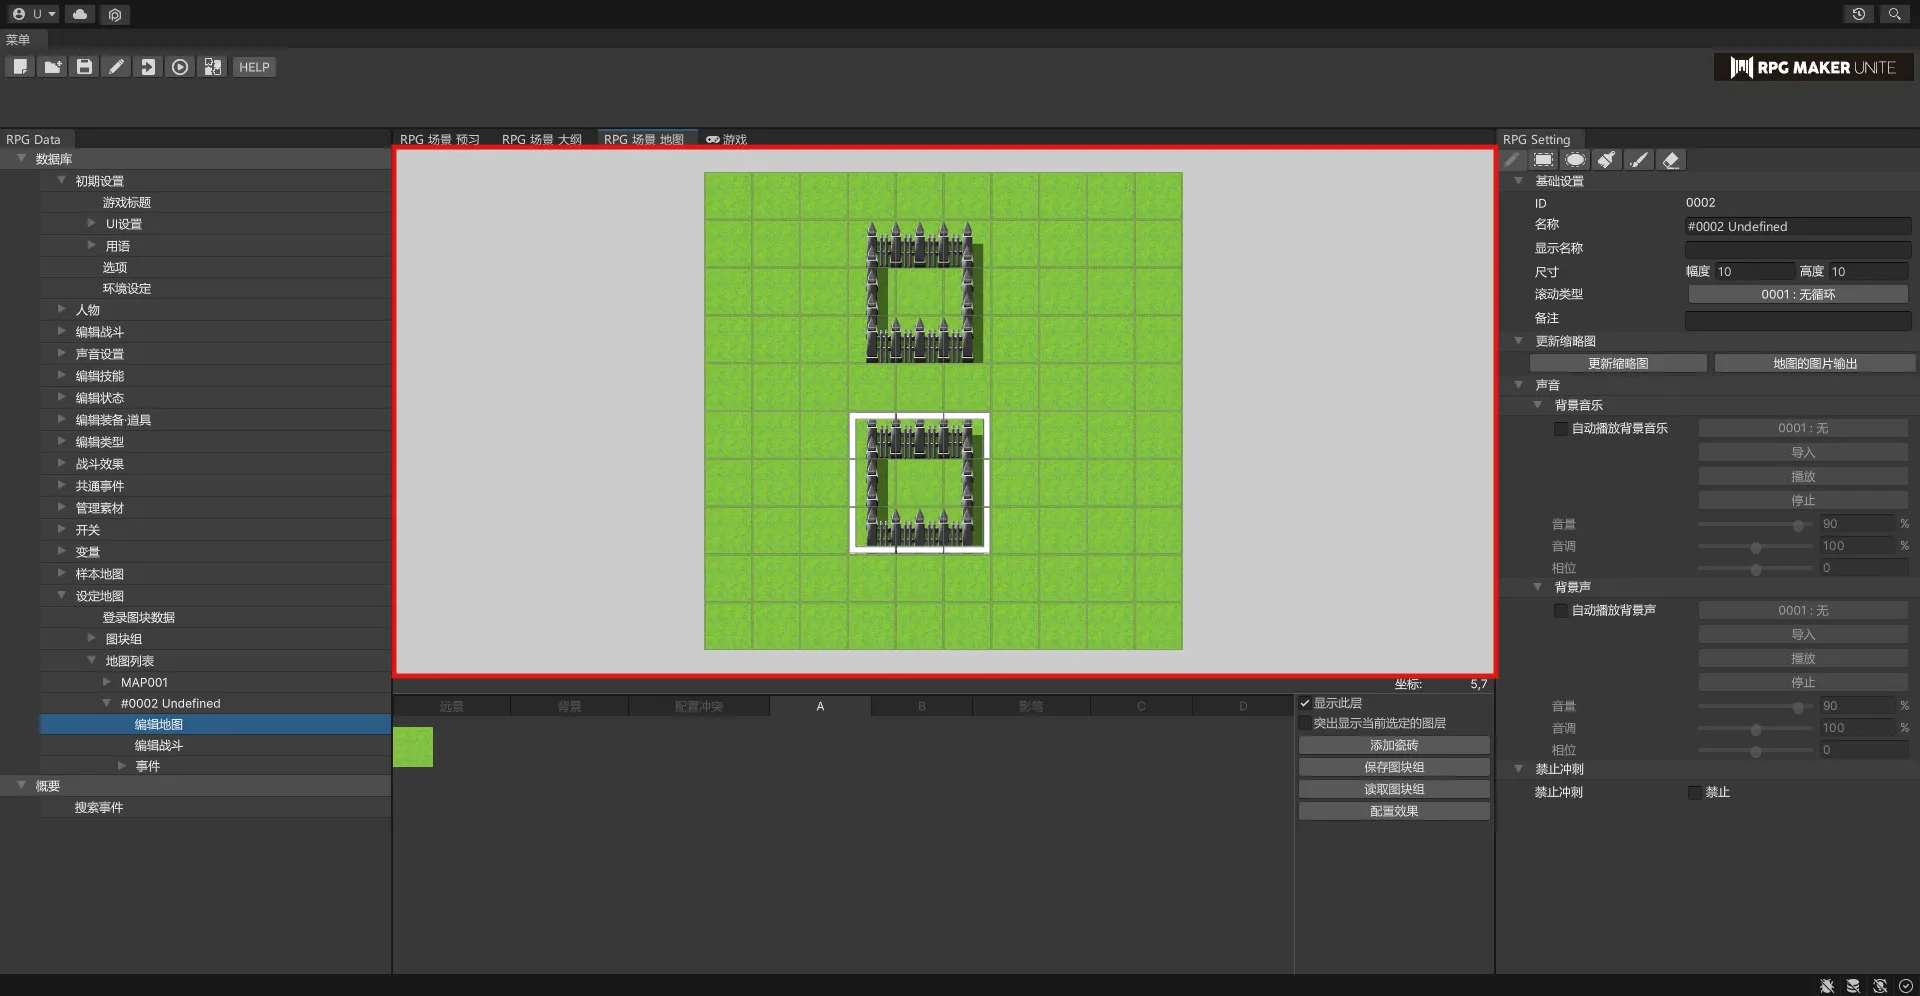
Task: Click the 添加瓷砖 button
Action: pyautogui.click(x=1393, y=745)
